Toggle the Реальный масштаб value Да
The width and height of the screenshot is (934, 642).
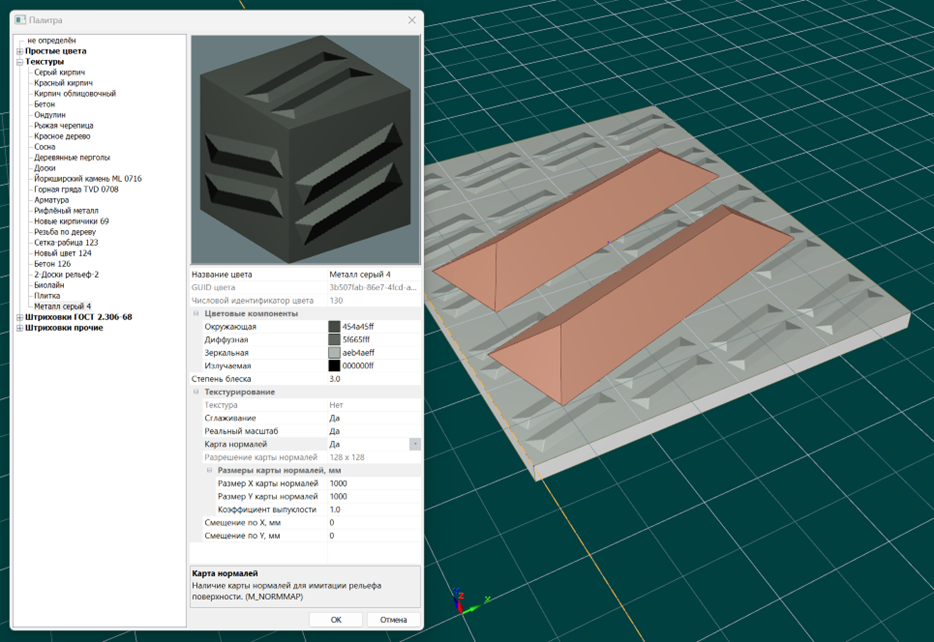(335, 431)
